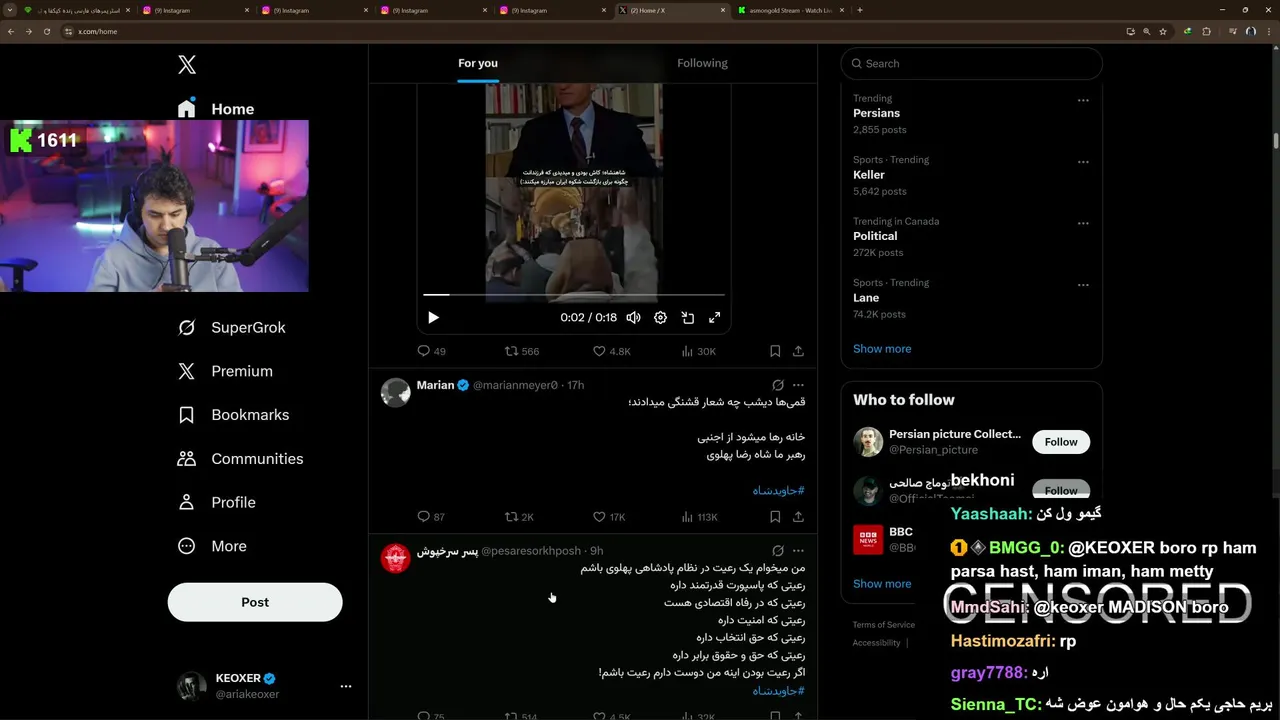View analytics of Marian's post, 113K views

click(700, 517)
